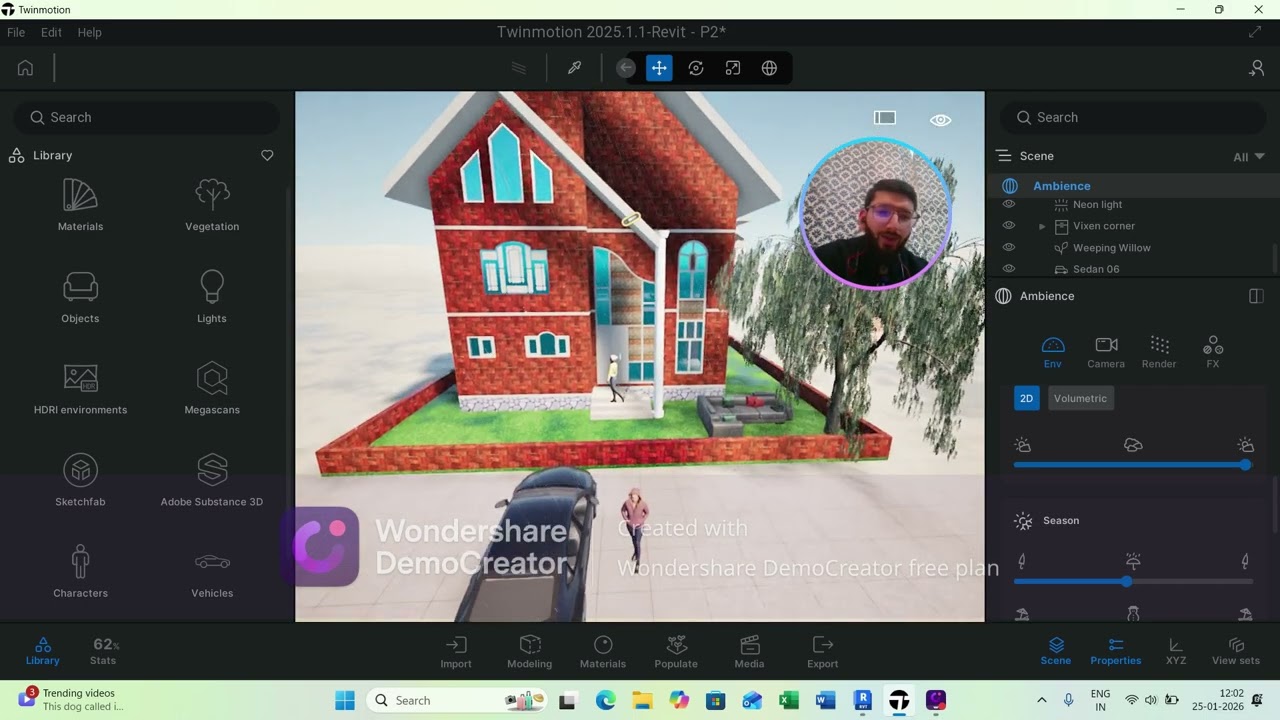Activate the Translate move gizmo tool
The image size is (1280, 720).
coord(659,68)
